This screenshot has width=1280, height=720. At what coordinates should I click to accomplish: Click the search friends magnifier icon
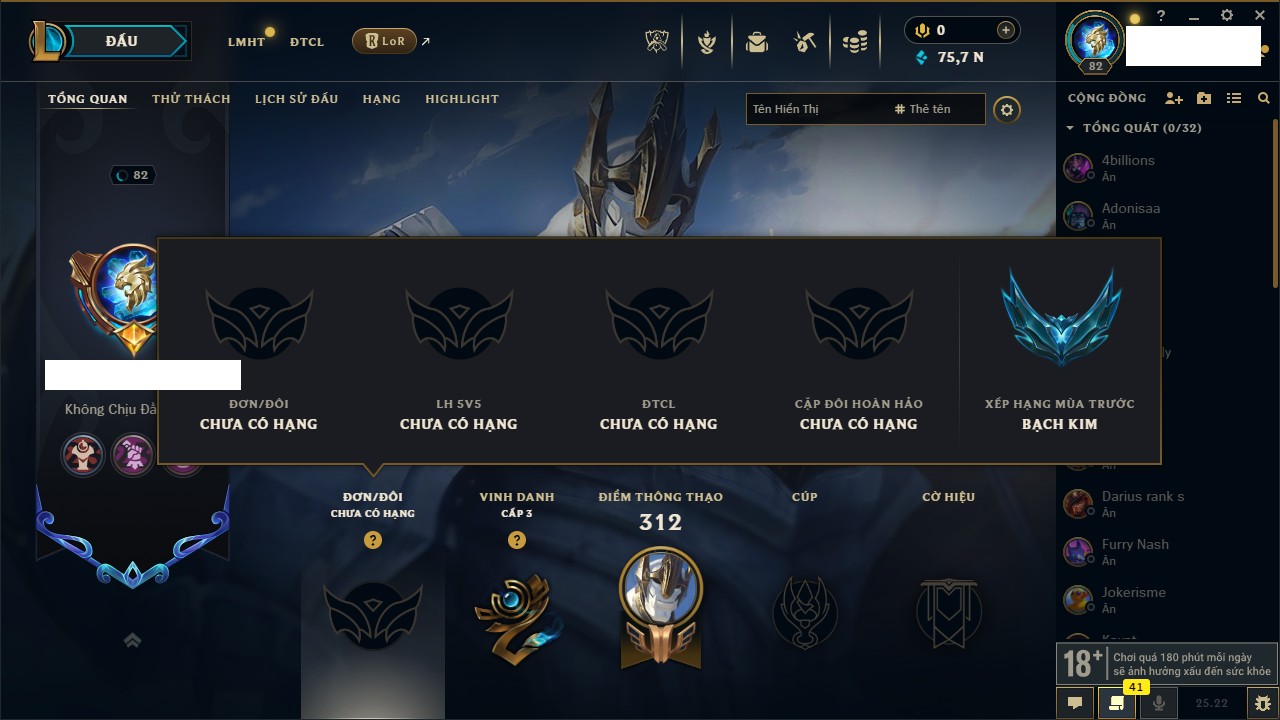1264,98
